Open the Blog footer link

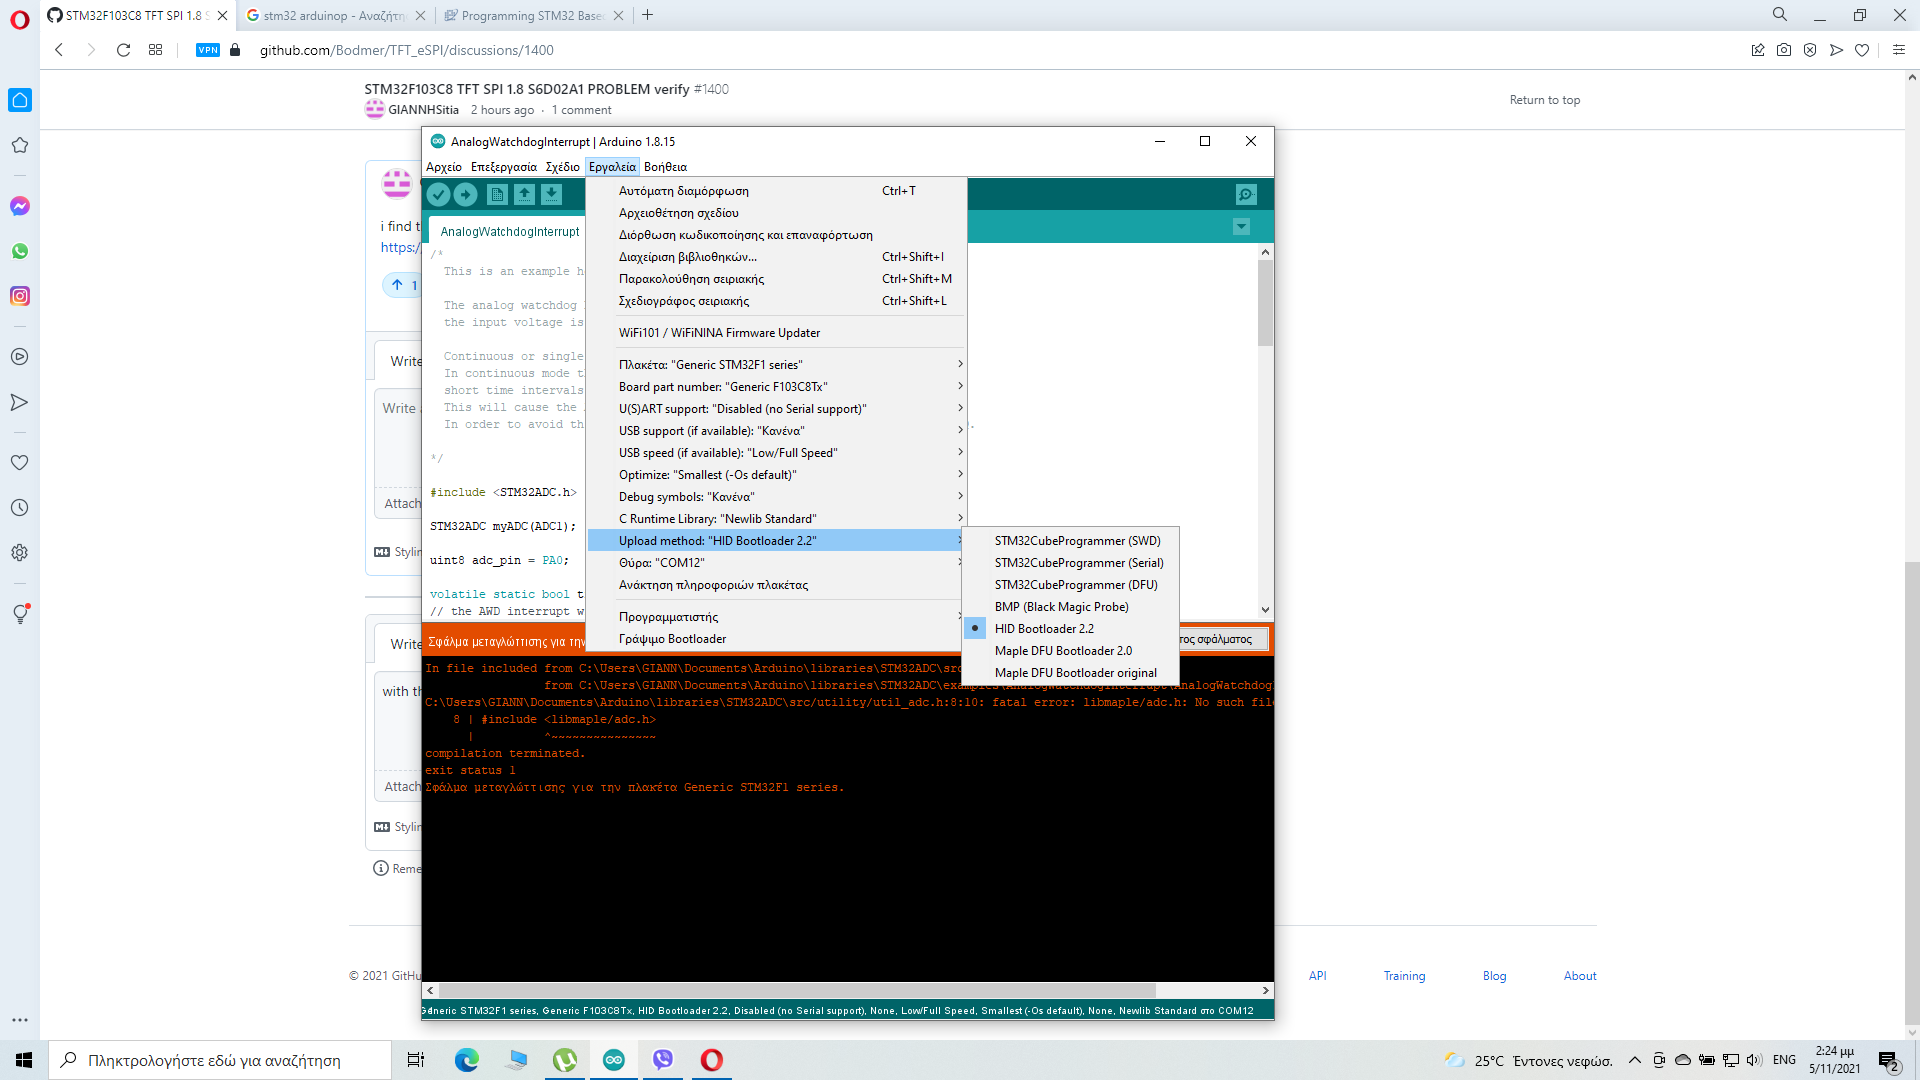click(x=1494, y=976)
